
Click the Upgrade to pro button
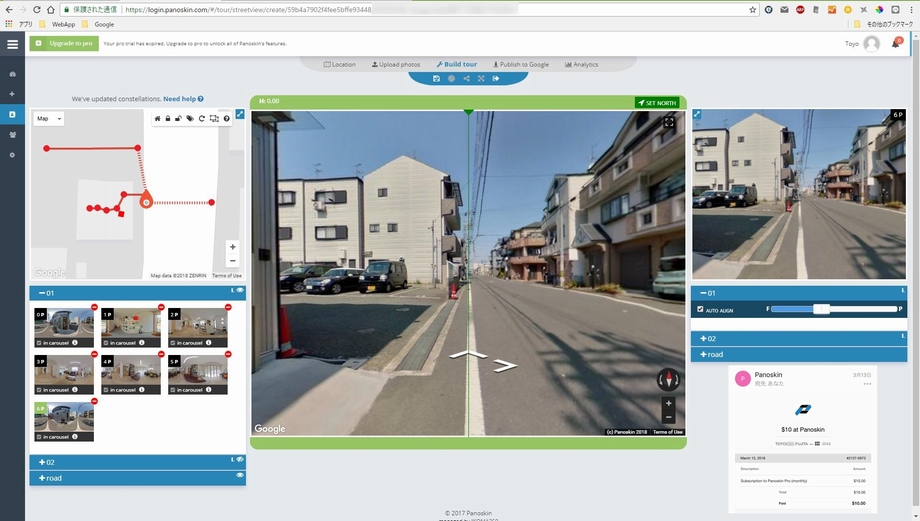64,43
